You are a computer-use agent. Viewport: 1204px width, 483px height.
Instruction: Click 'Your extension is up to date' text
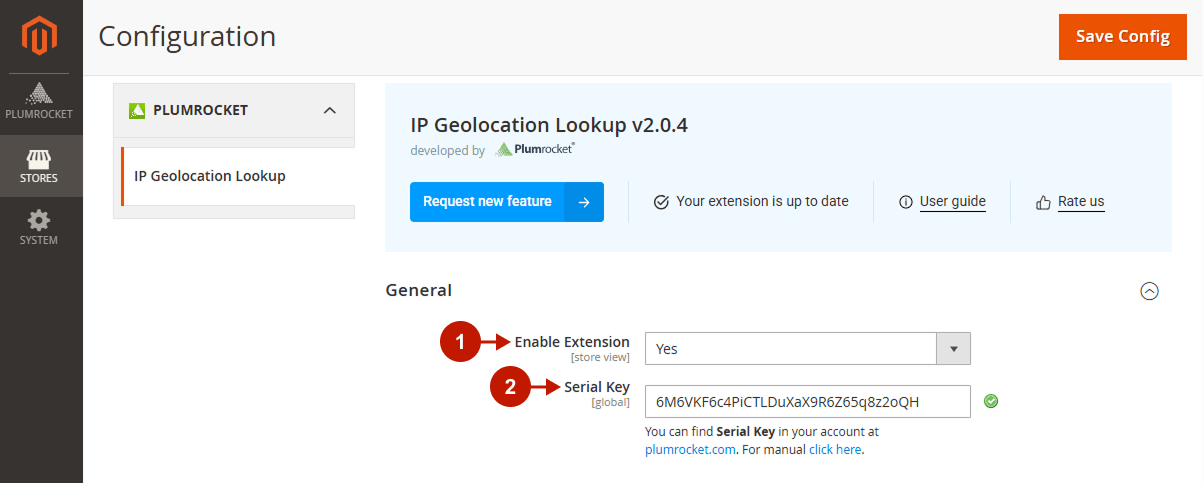pyautogui.click(x=762, y=202)
